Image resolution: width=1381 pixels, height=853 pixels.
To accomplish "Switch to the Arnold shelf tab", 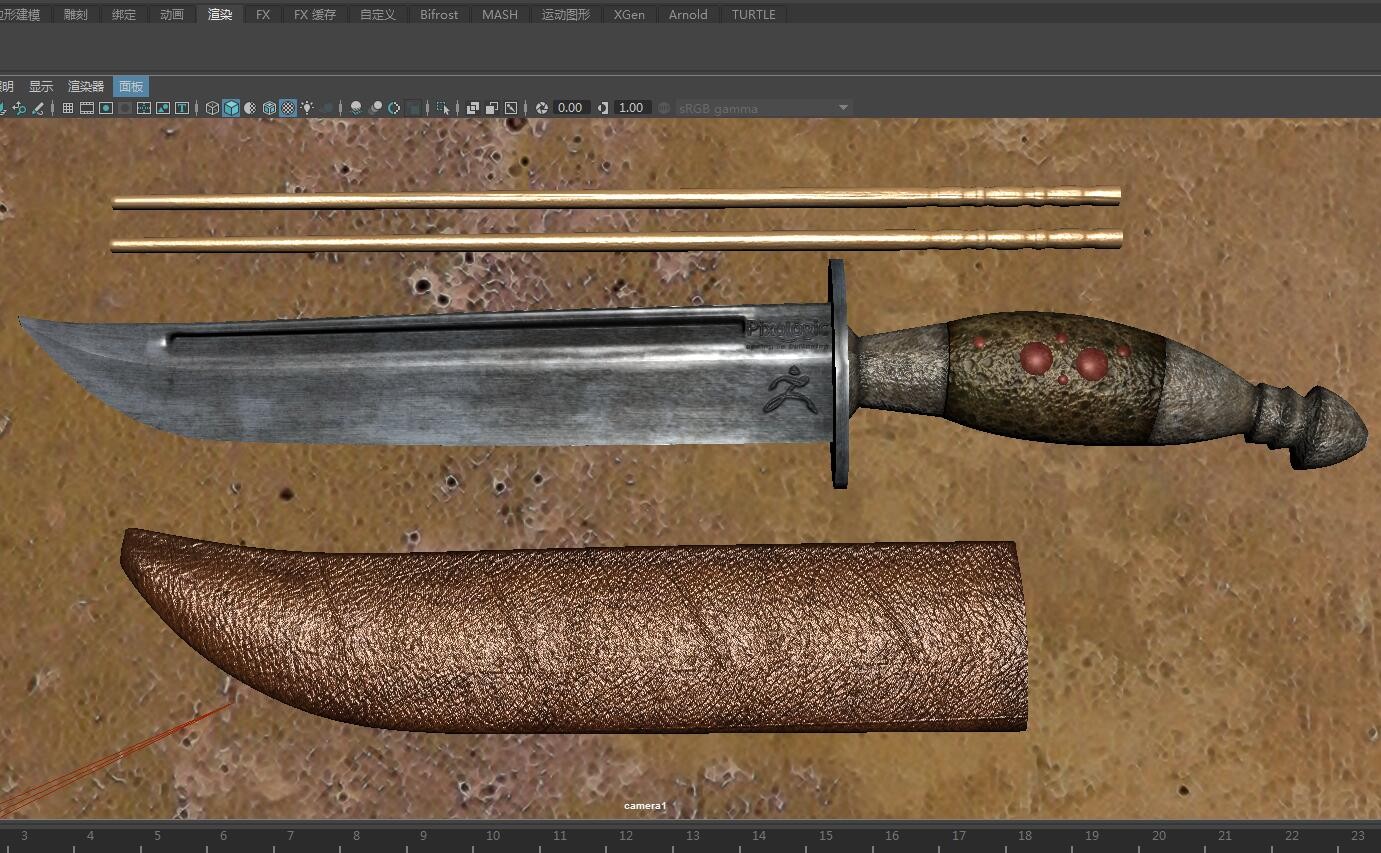I will [688, 15].
